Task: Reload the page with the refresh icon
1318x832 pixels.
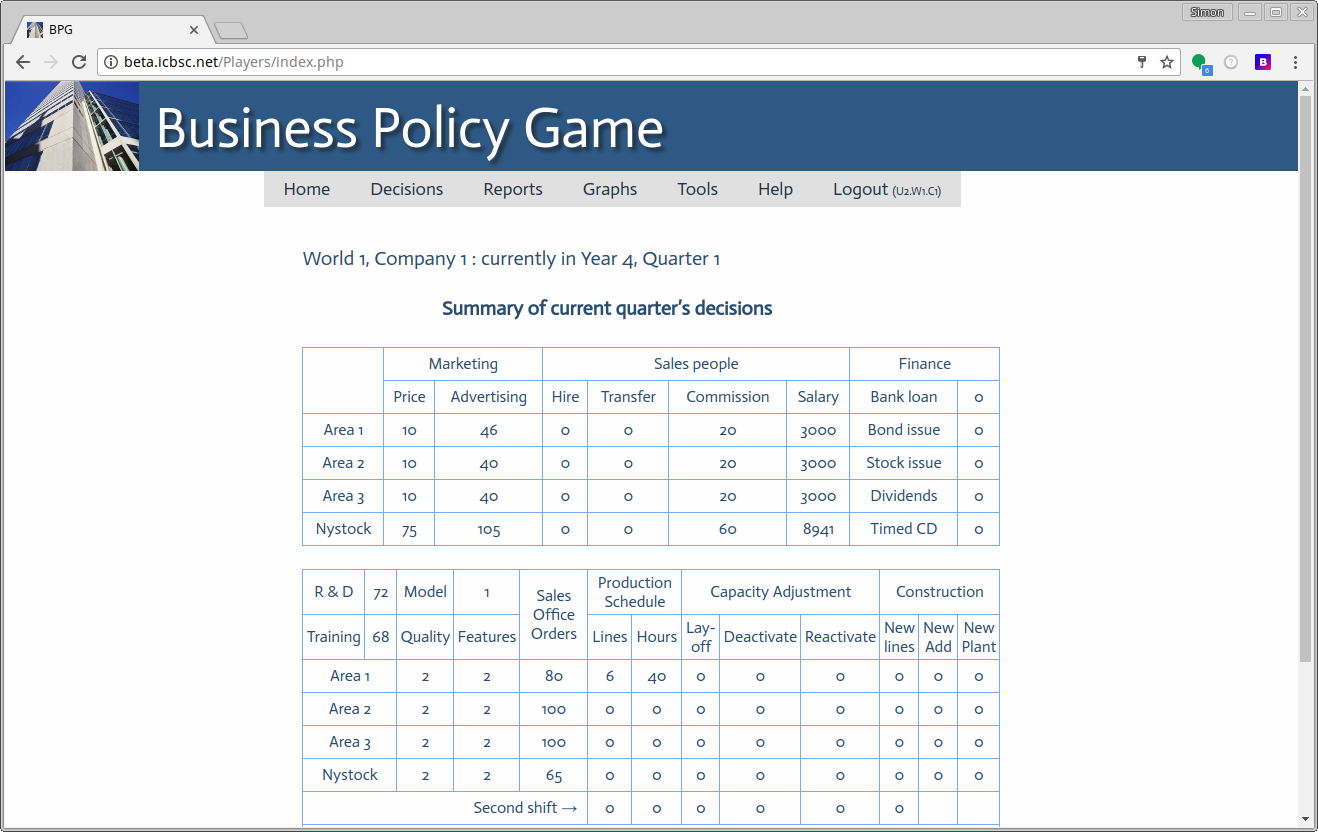Action: pyautogui.click(x=79, y=62)
